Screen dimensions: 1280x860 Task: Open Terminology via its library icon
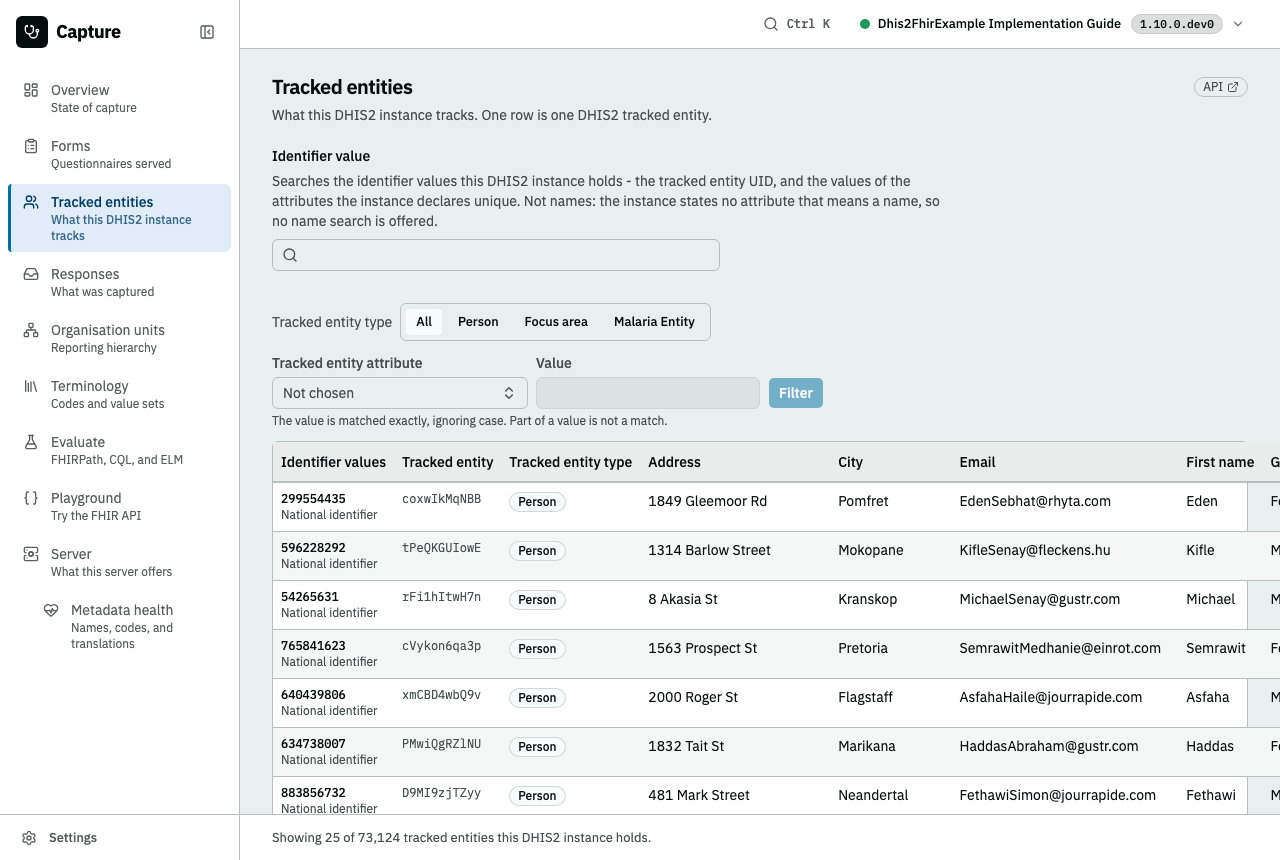[x=31, y=386]
